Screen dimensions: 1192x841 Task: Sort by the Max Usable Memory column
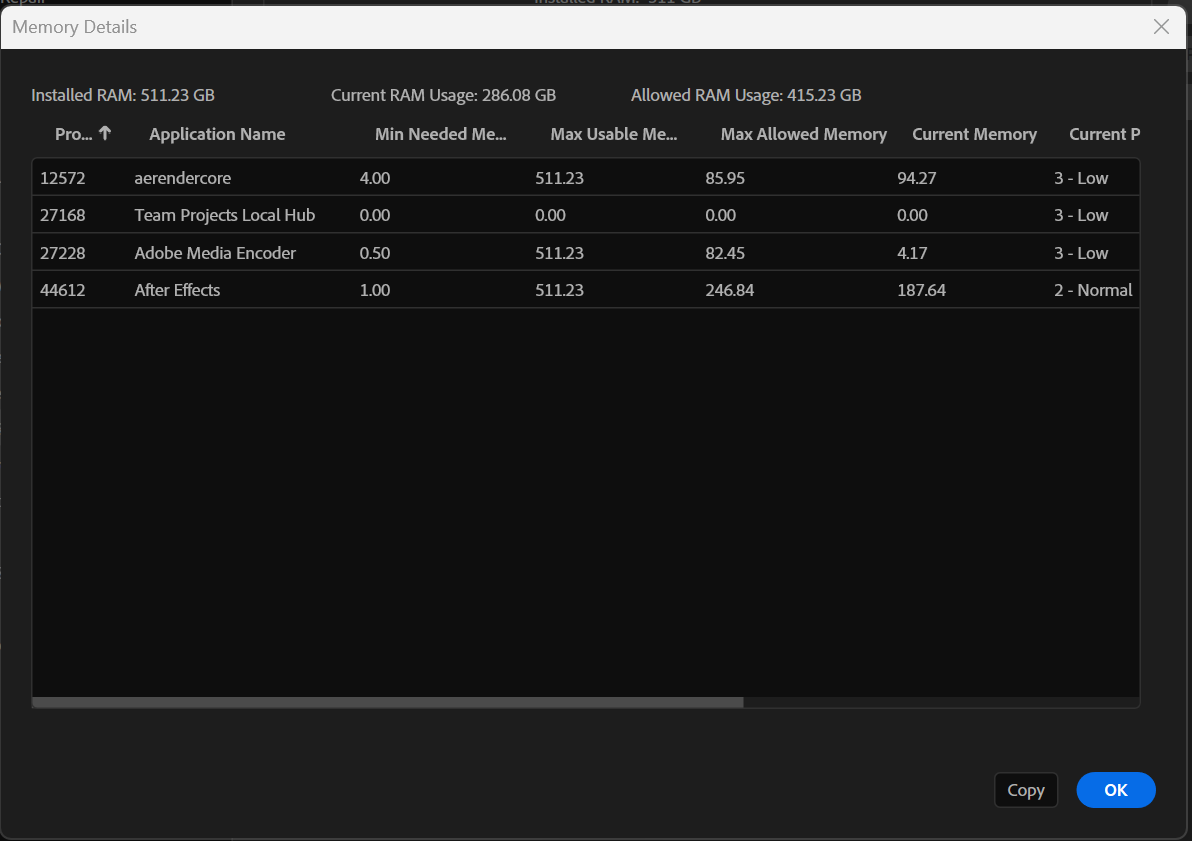coord(613,134)
